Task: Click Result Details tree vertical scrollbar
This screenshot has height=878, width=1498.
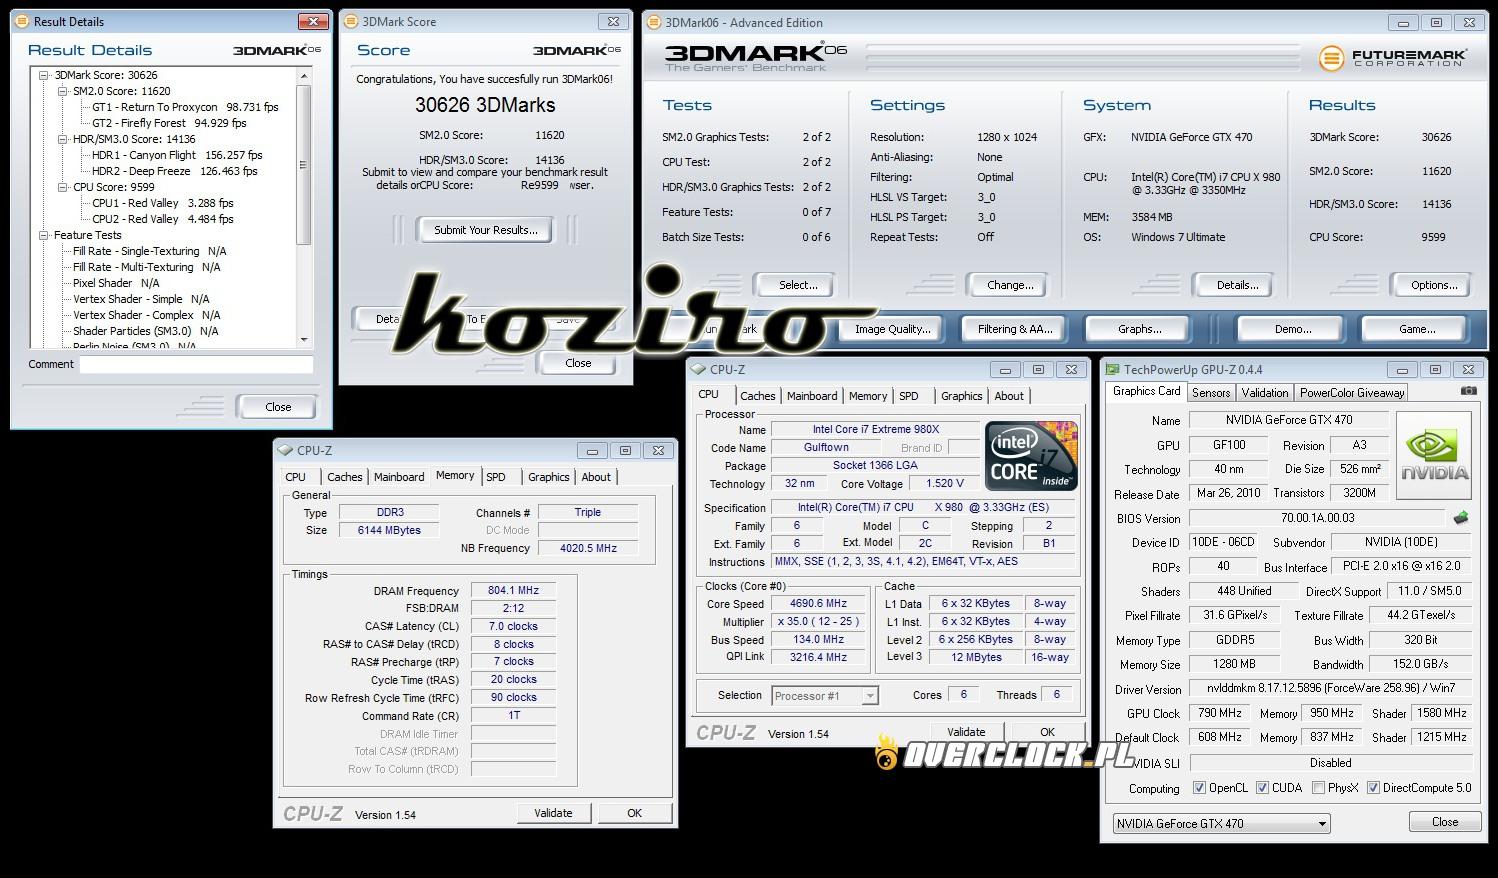Action: (304, 208)
